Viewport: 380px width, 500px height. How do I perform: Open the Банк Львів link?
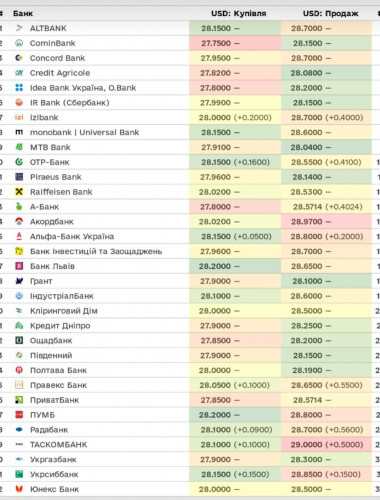pyautogui.click(x=52, y=266)
